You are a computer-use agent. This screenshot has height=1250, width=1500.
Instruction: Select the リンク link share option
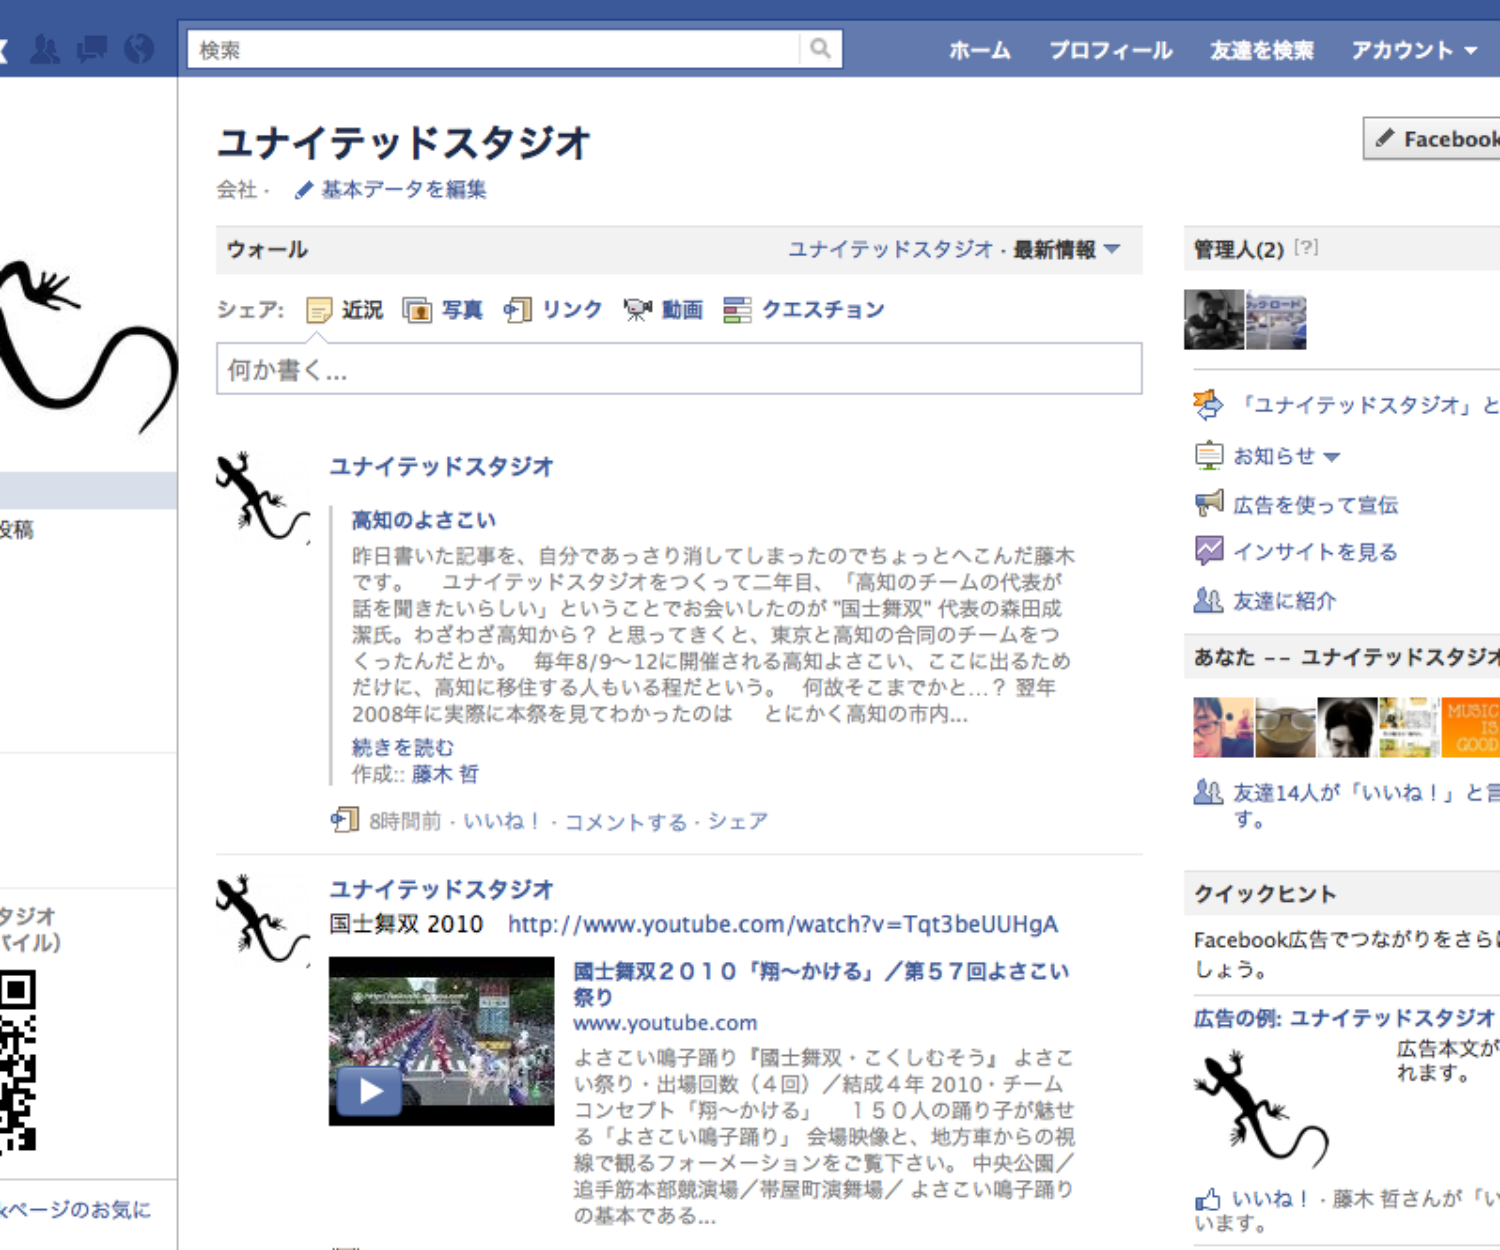553,310
